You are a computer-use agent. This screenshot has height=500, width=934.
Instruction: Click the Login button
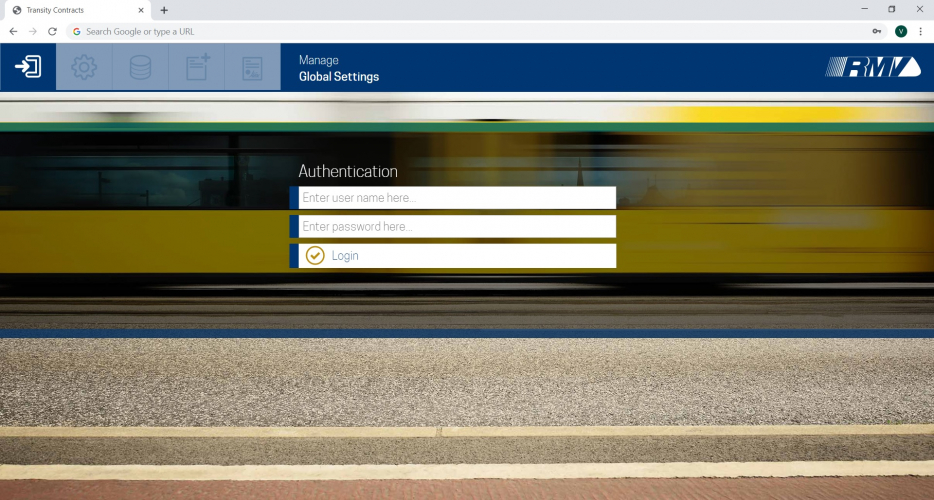(457, 256)
